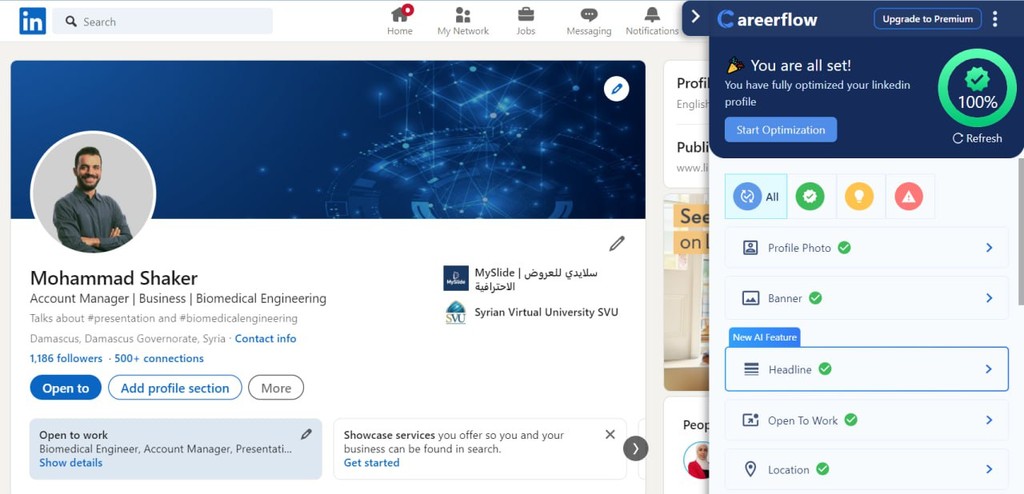Click the MySlide company logo
This screenshot has height=494, width=1024.
pos(456,278)
